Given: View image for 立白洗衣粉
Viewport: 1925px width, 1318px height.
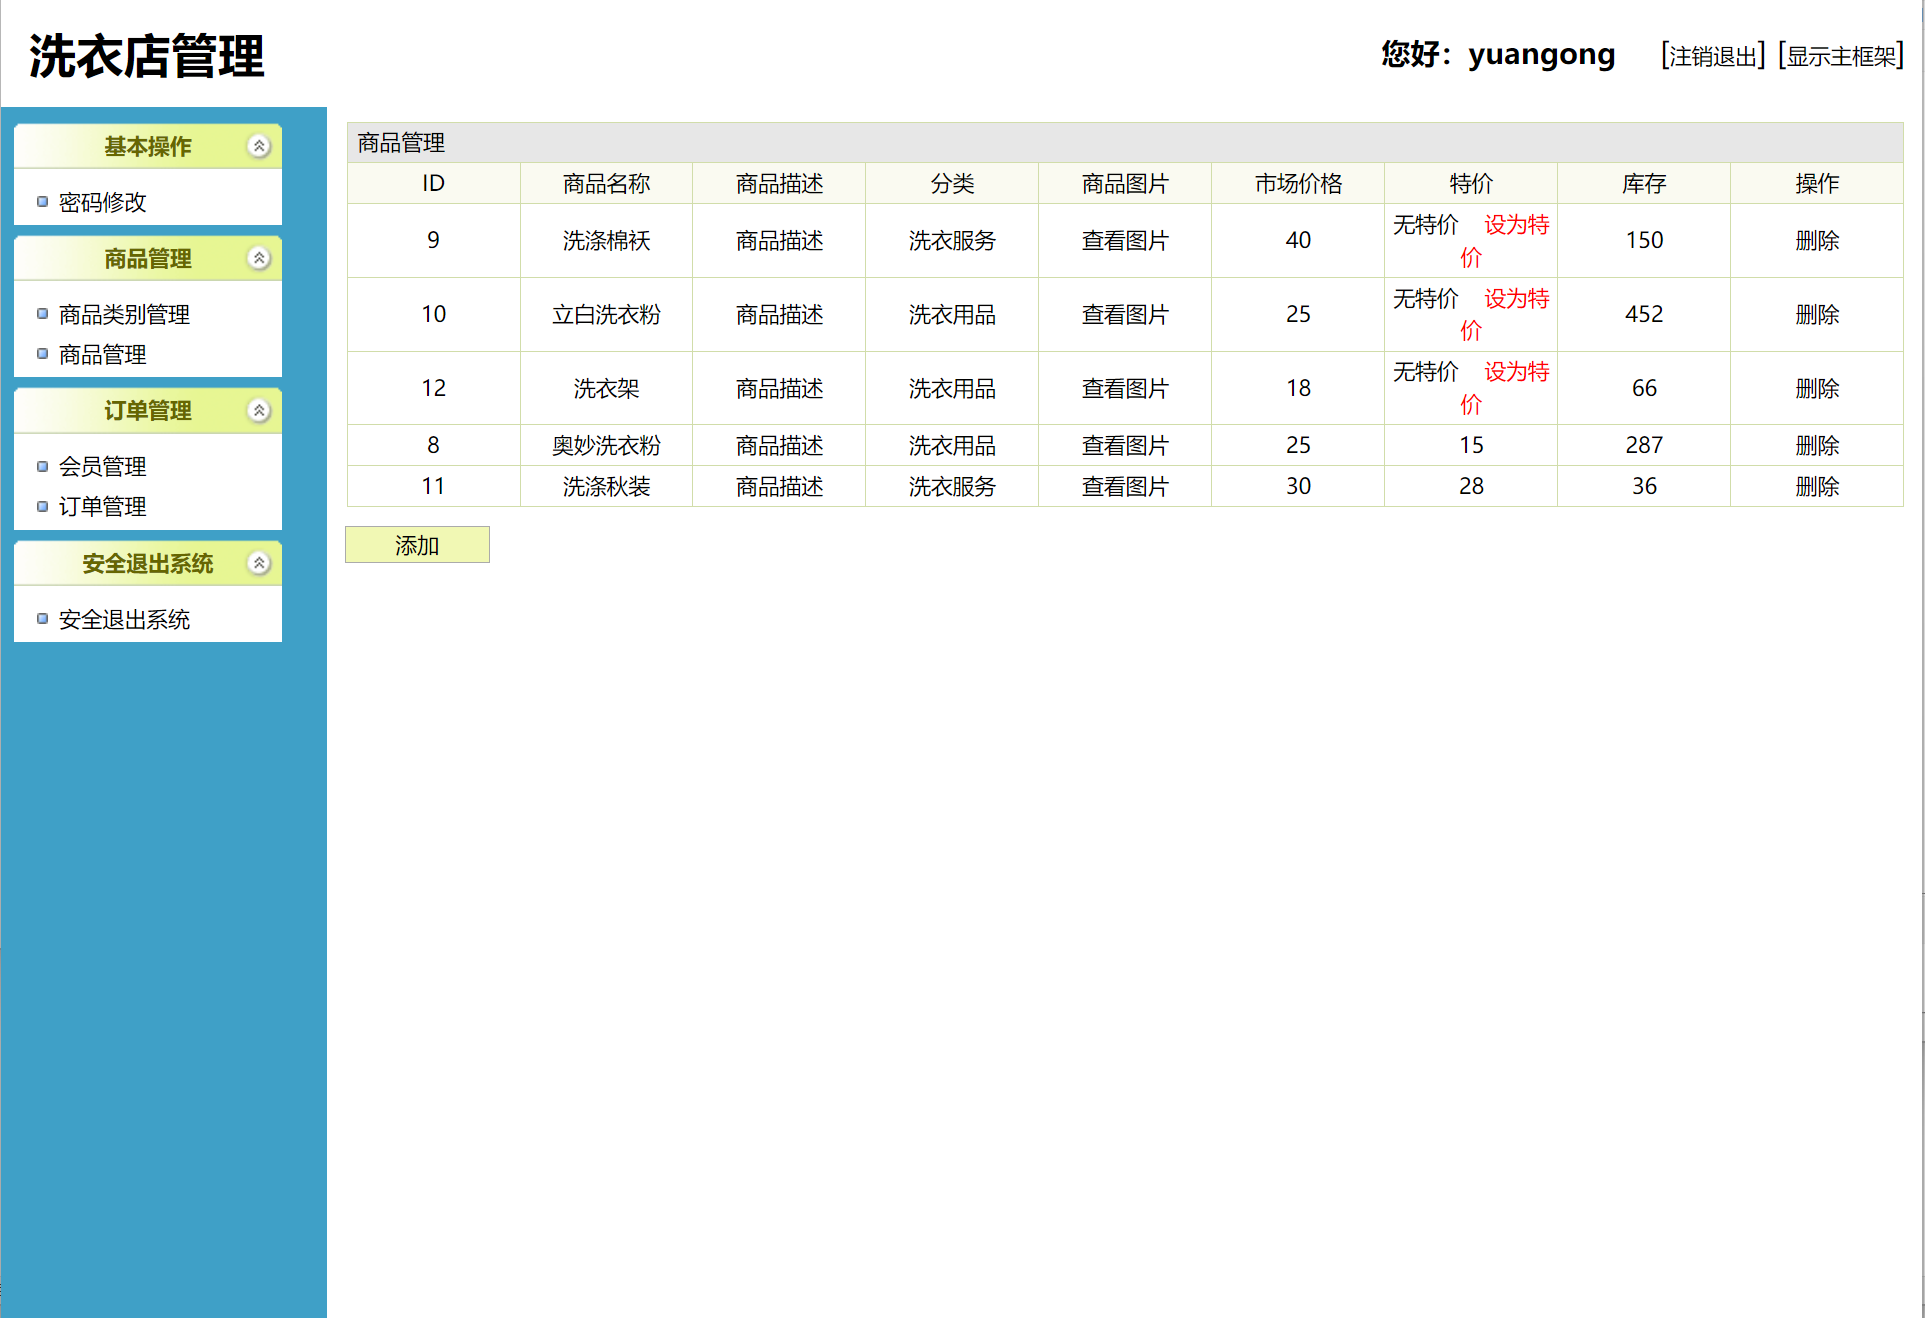Looking at the screenshot, I should tap(1124, 314).
